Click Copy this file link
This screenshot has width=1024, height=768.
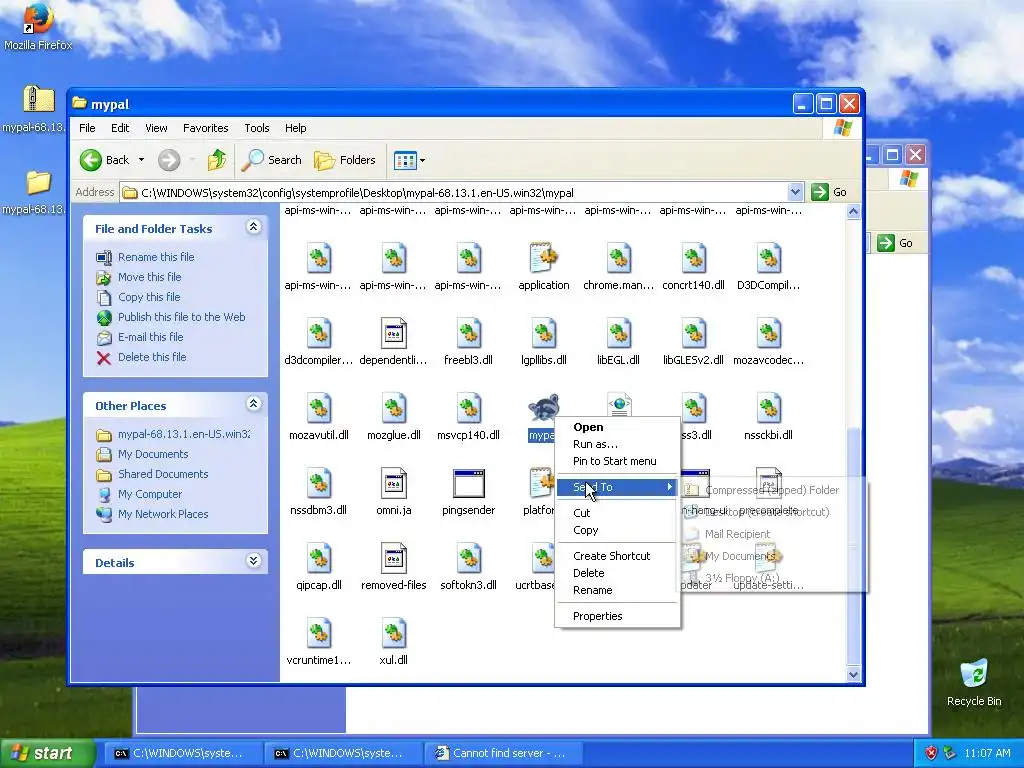[x=149, y=296]
